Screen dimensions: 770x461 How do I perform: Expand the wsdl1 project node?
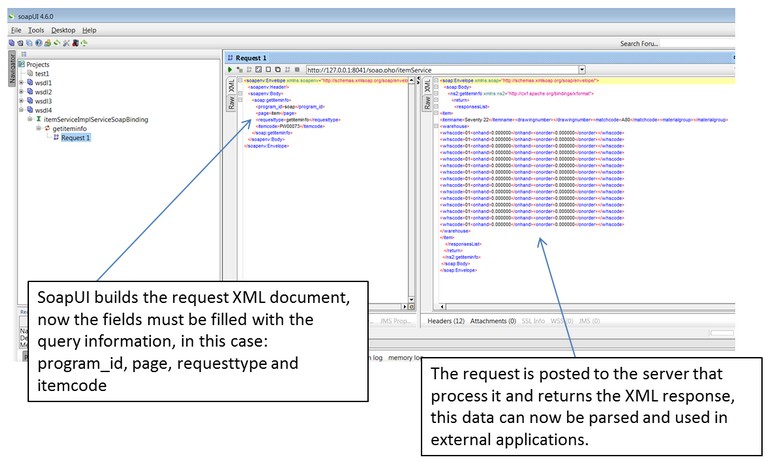21,83
